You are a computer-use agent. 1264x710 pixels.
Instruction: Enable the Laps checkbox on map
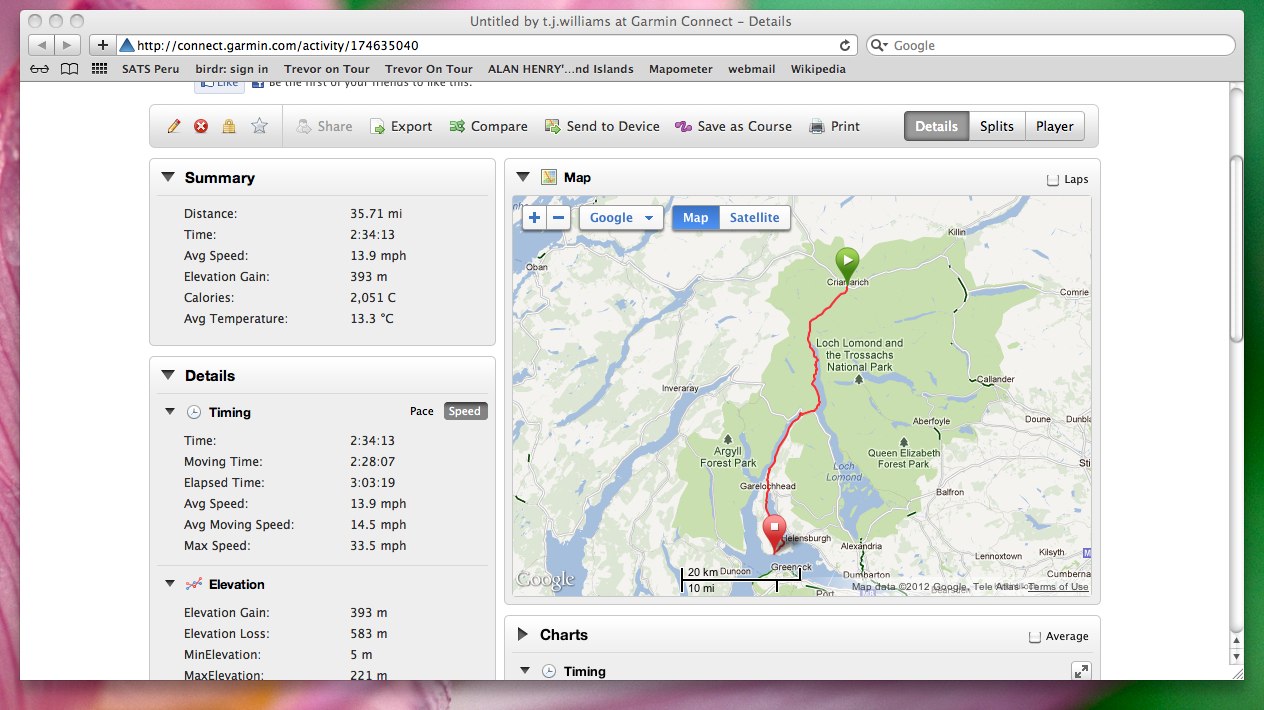pyautogui.click(x=1052, y=180)
